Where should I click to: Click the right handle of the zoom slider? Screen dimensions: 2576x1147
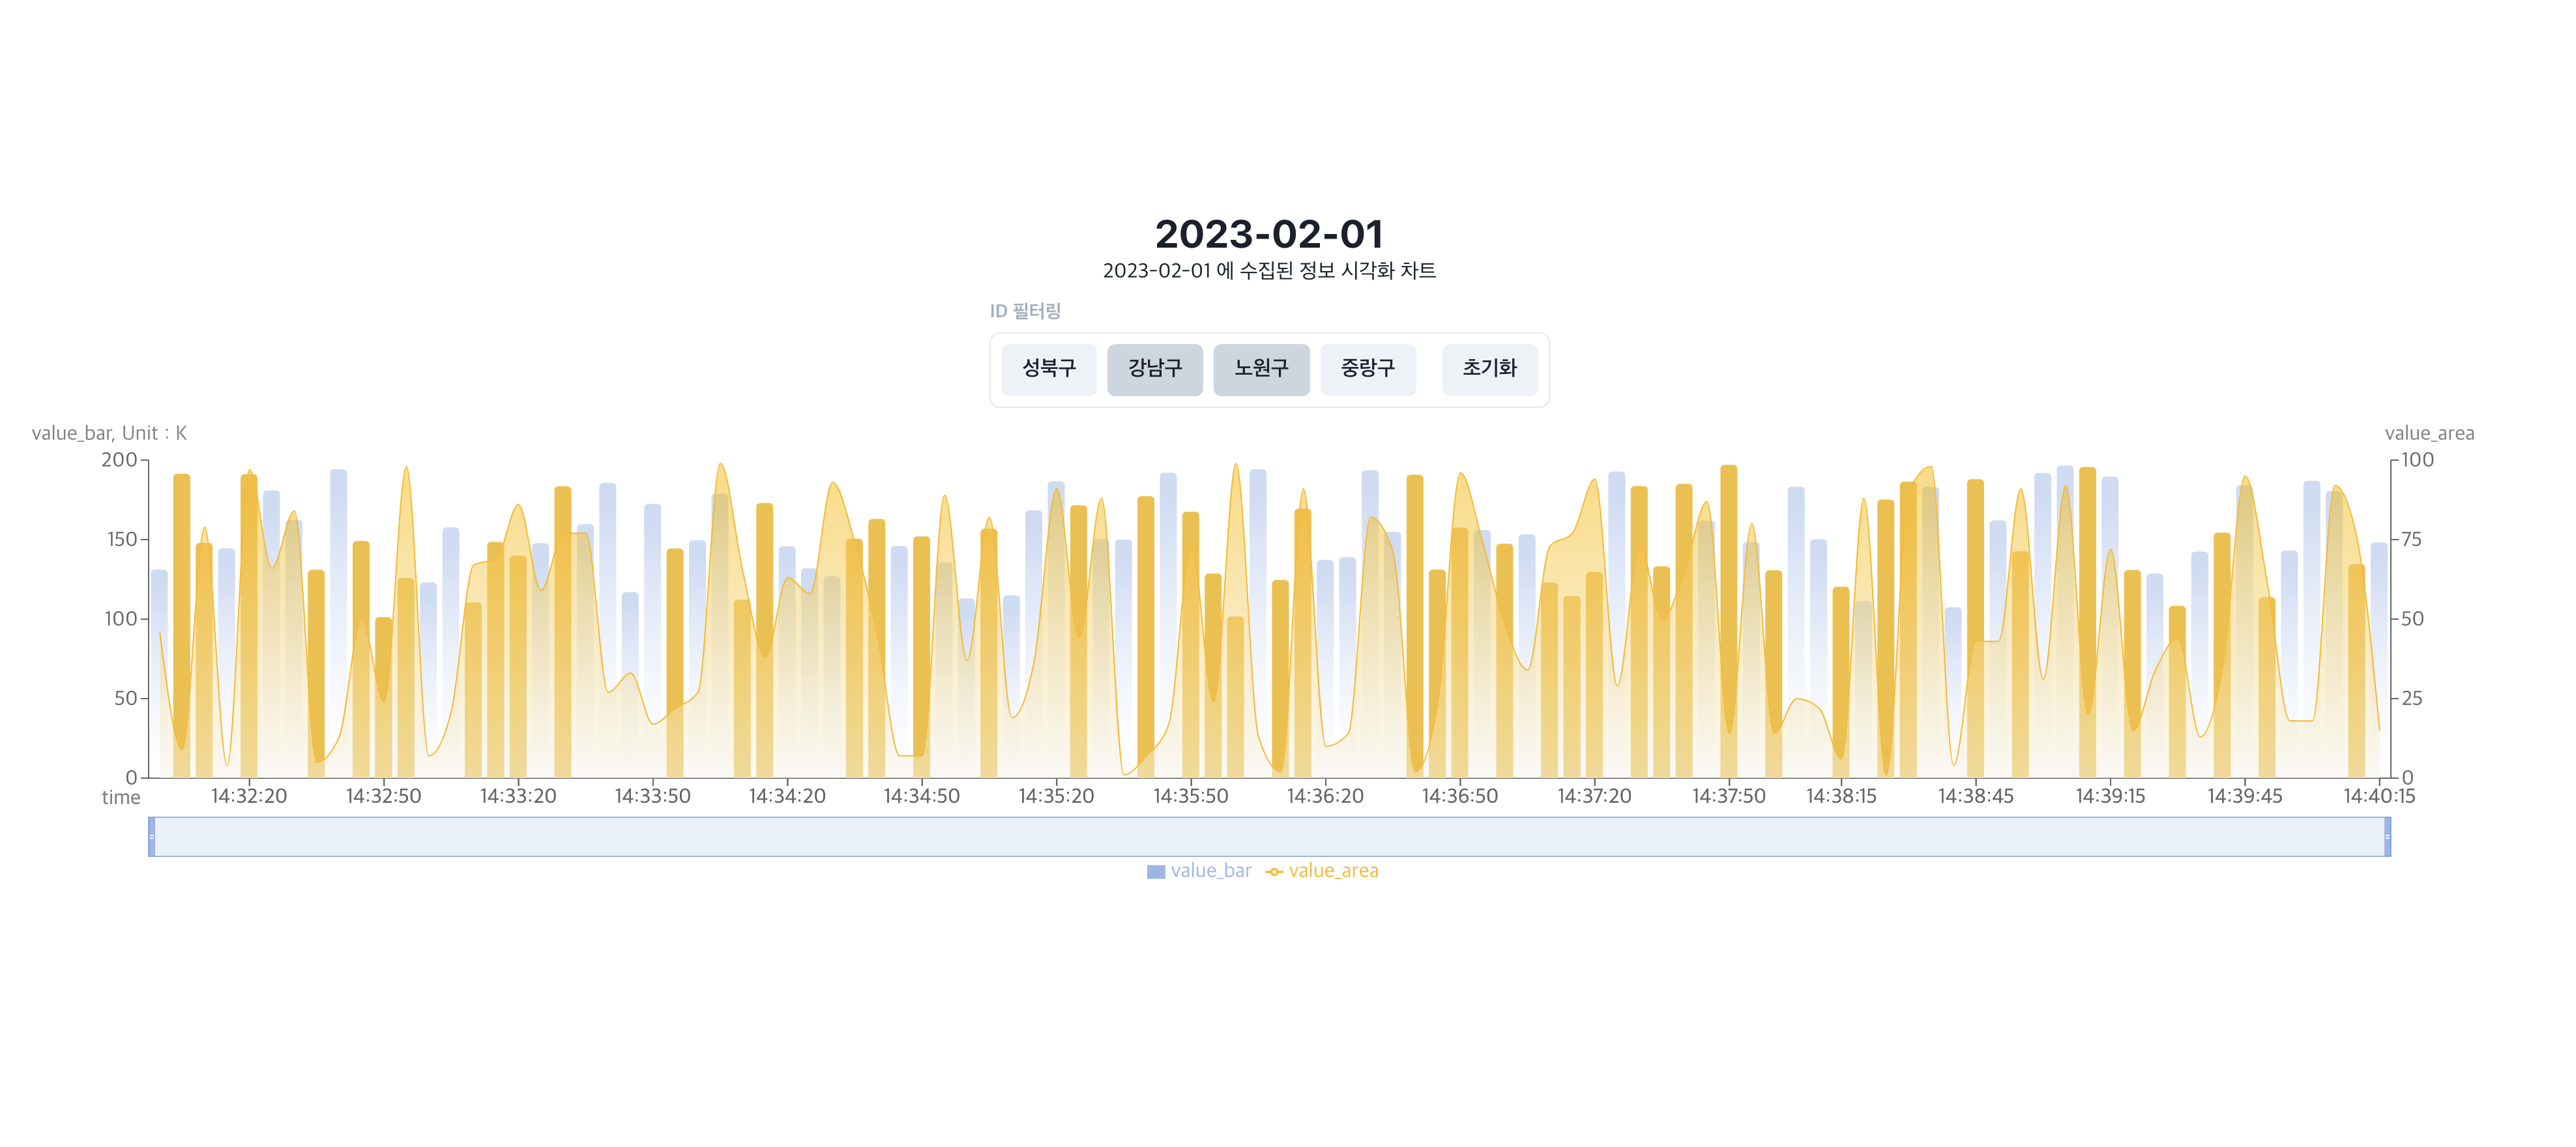(2387, 837)
